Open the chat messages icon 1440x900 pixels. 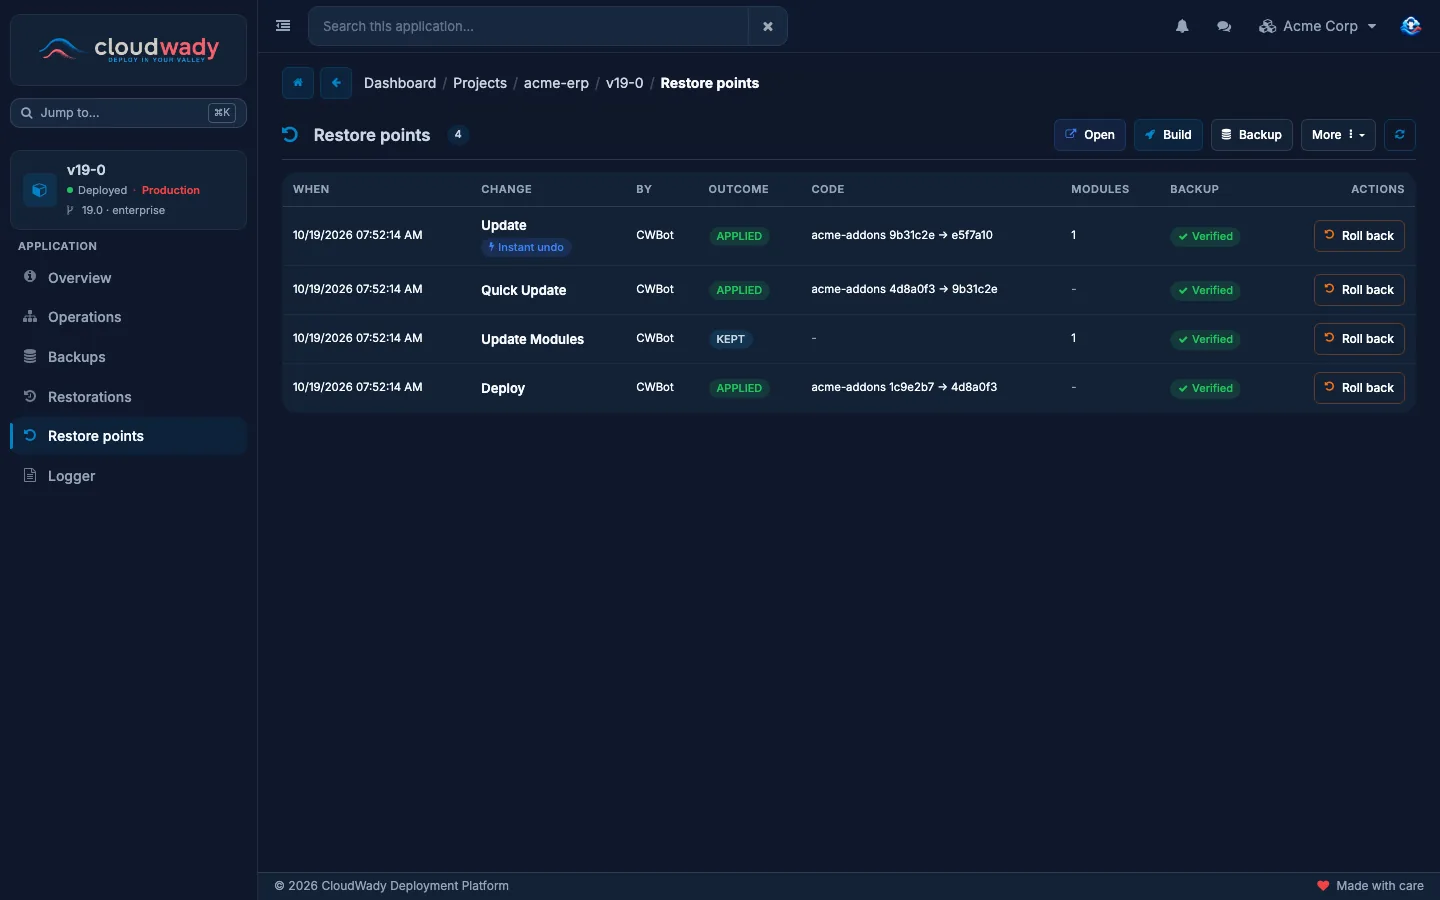[1224, 26]
